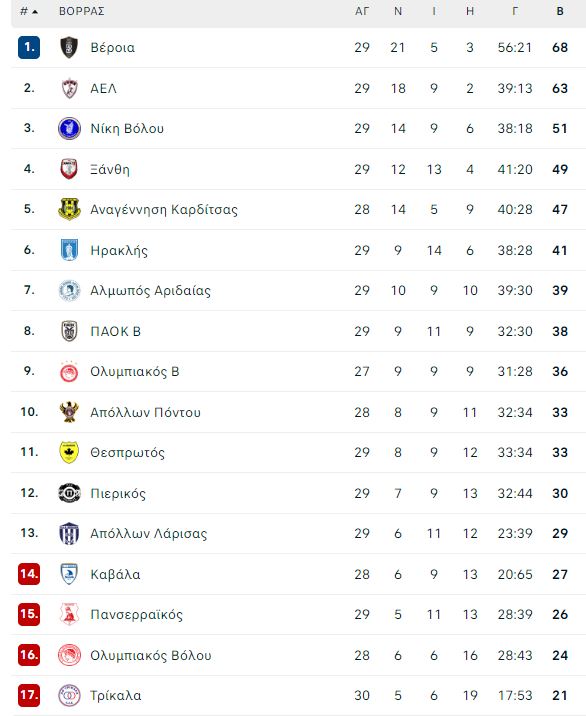586x716 pixels.
Task: Select the ΠΑΟΚ Β club crest
Action: [x=69, y=331]
